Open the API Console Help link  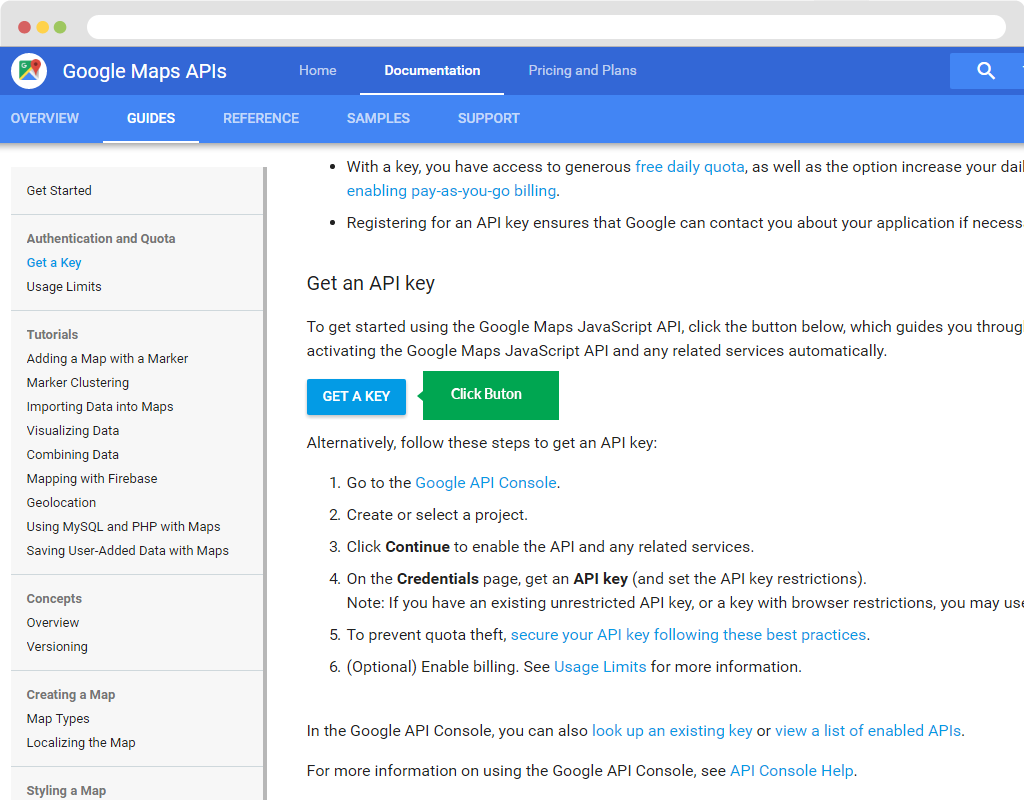click(x=792, y=771)
